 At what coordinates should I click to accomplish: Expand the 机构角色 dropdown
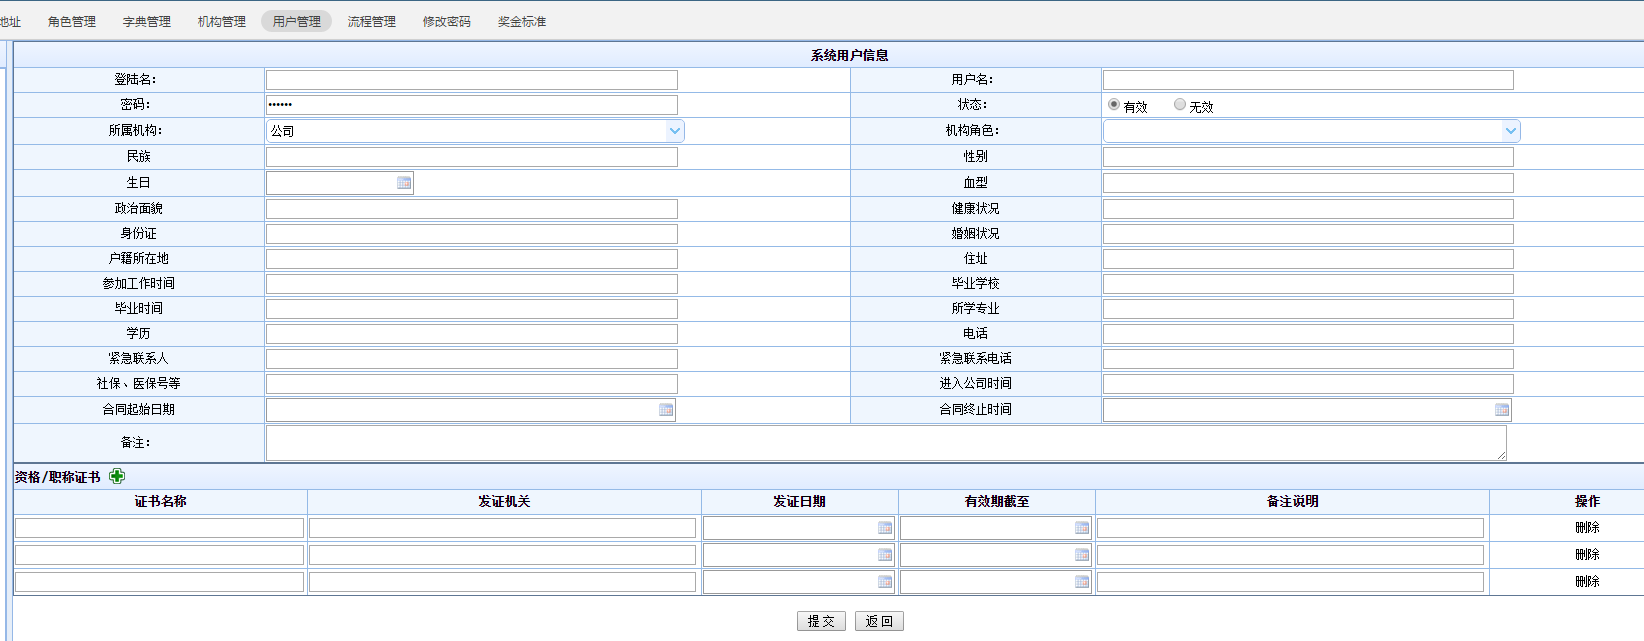coord(1511,131)
